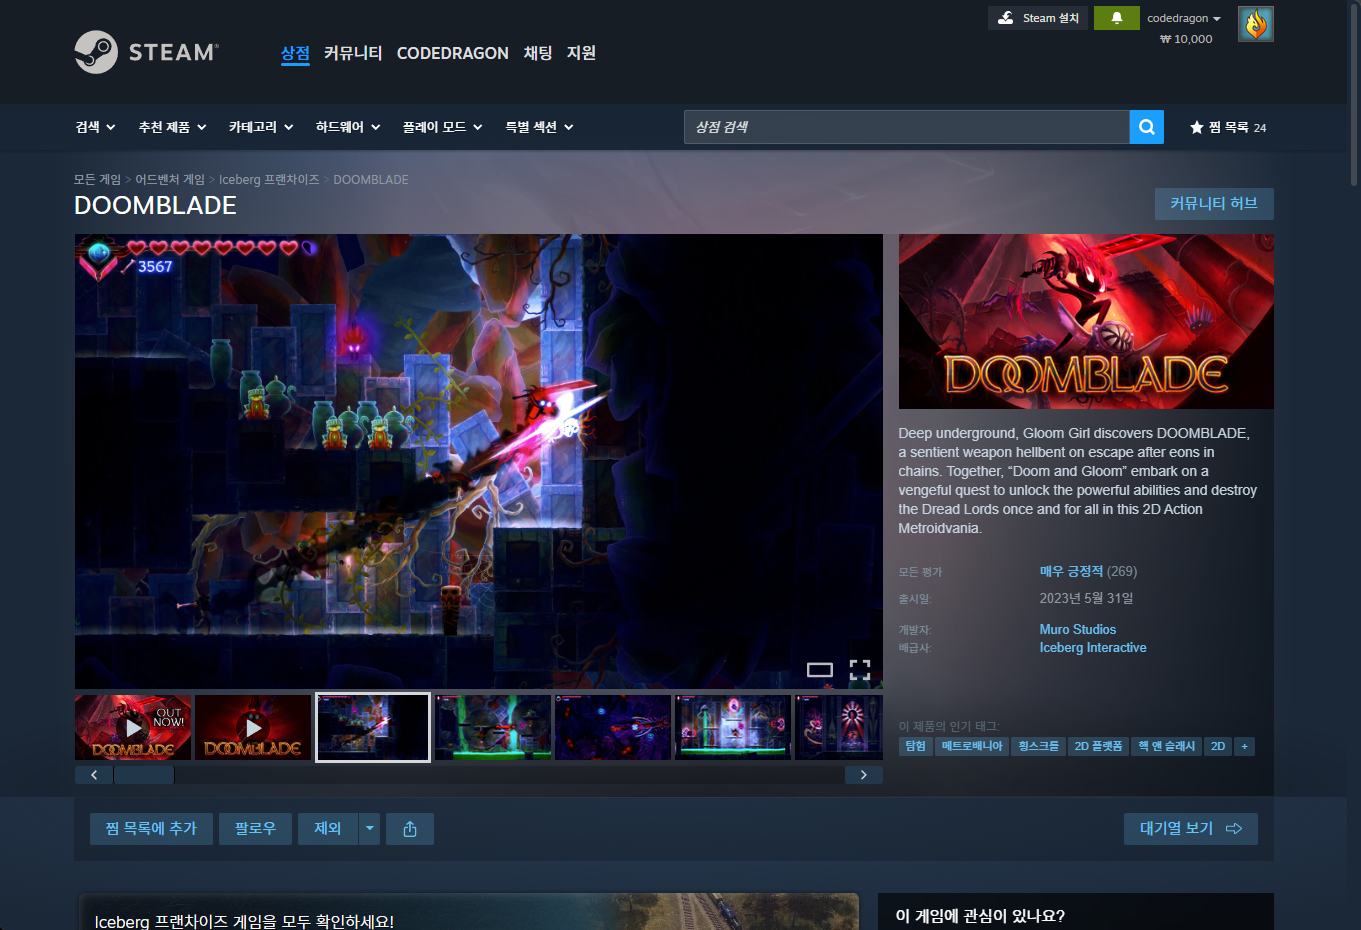Click the Iceberg 프랜차이즈 breadcrumb link
1361x930 pixels.
[x=269, y=179]
